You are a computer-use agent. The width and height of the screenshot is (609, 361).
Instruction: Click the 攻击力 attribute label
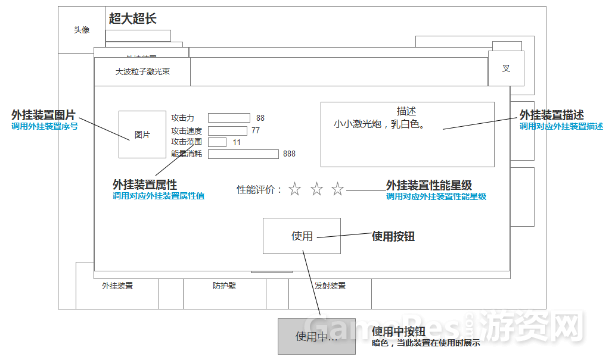click(x=183, y=118)
